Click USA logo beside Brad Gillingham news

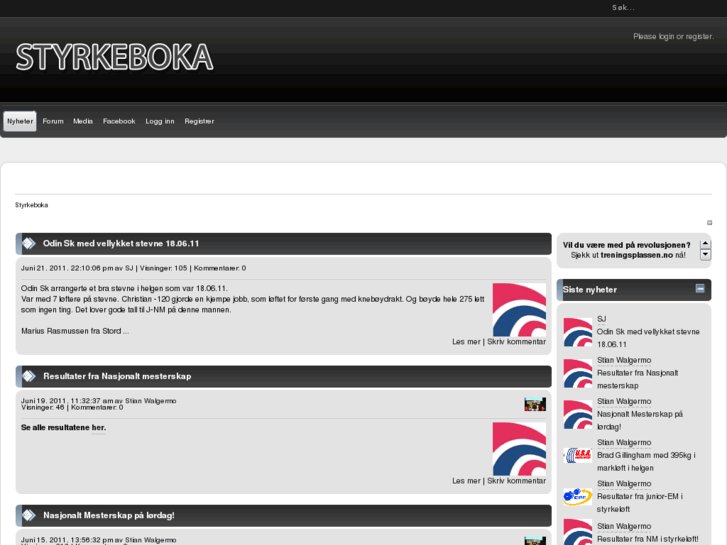coord(578,455)
